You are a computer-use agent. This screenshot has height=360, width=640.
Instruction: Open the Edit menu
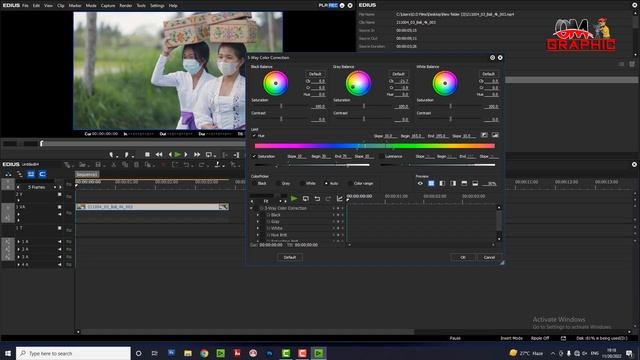pos(36,6)
